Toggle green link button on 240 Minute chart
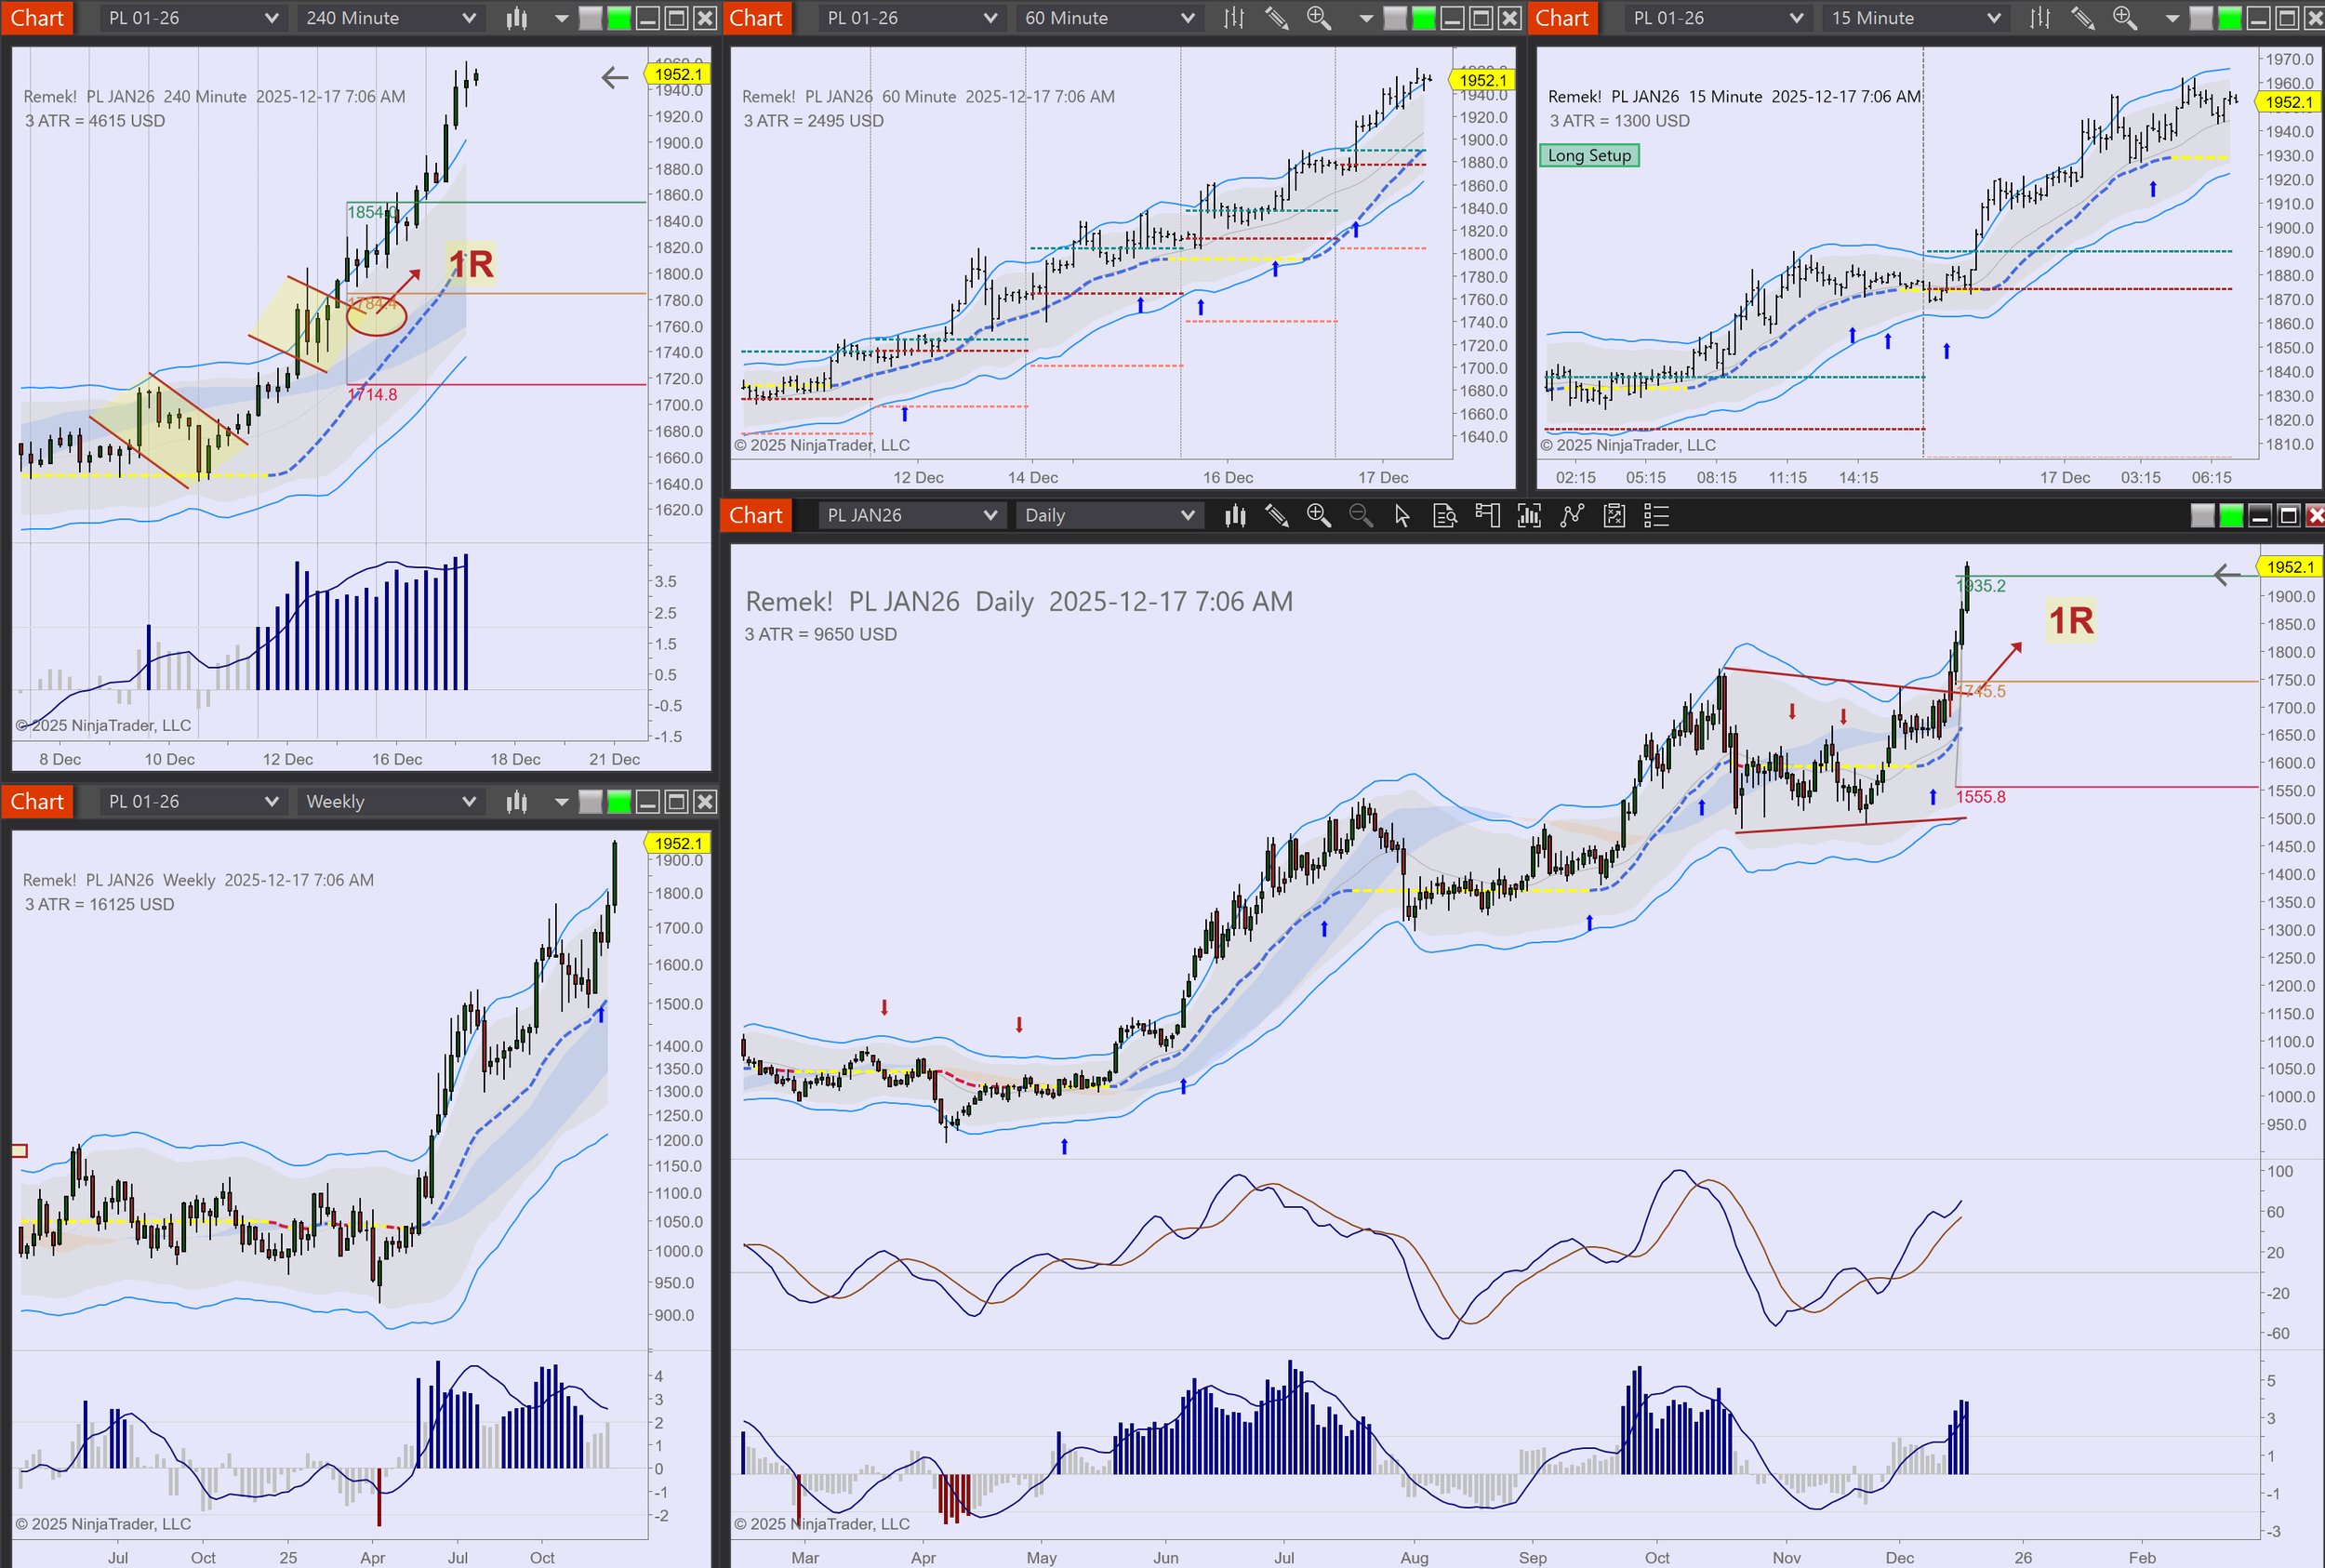2325x1568 pixels. (x=619, y=18)
